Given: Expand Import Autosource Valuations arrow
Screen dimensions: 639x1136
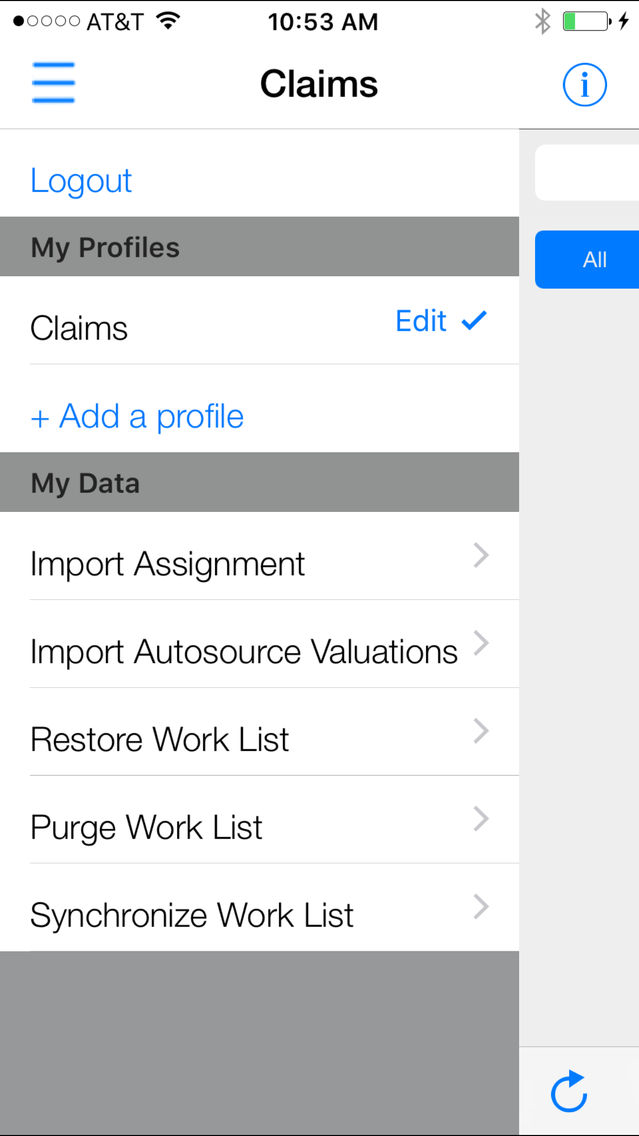Looking at the screenshot, I should pyautogui.click(x=481, y=643).
